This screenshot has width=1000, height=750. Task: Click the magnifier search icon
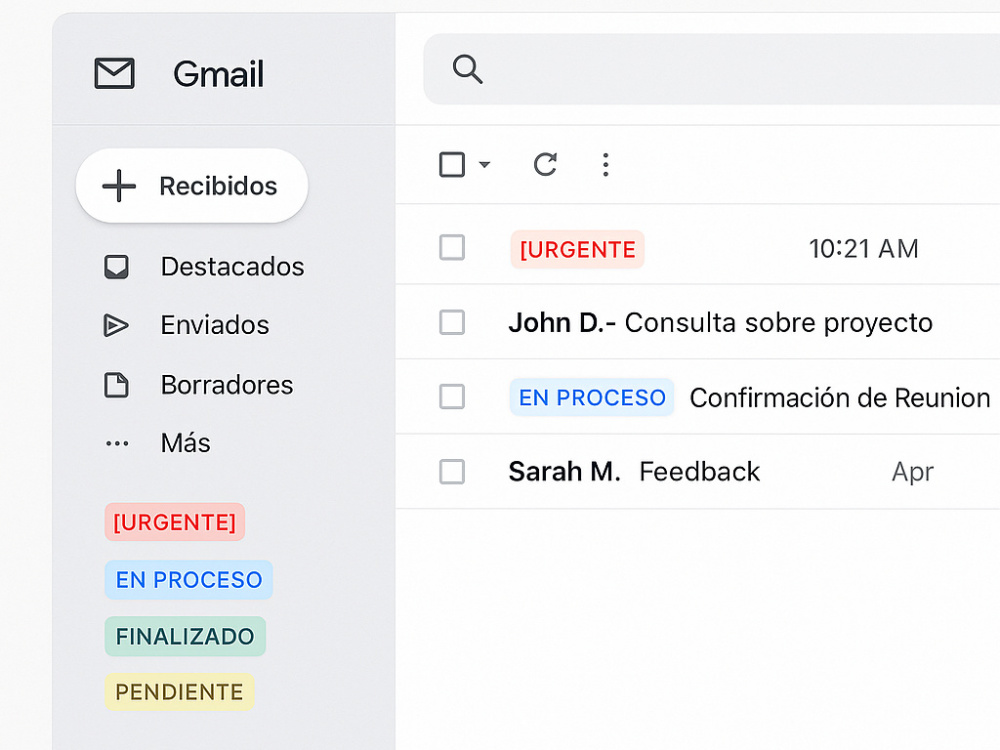(467, 69)
